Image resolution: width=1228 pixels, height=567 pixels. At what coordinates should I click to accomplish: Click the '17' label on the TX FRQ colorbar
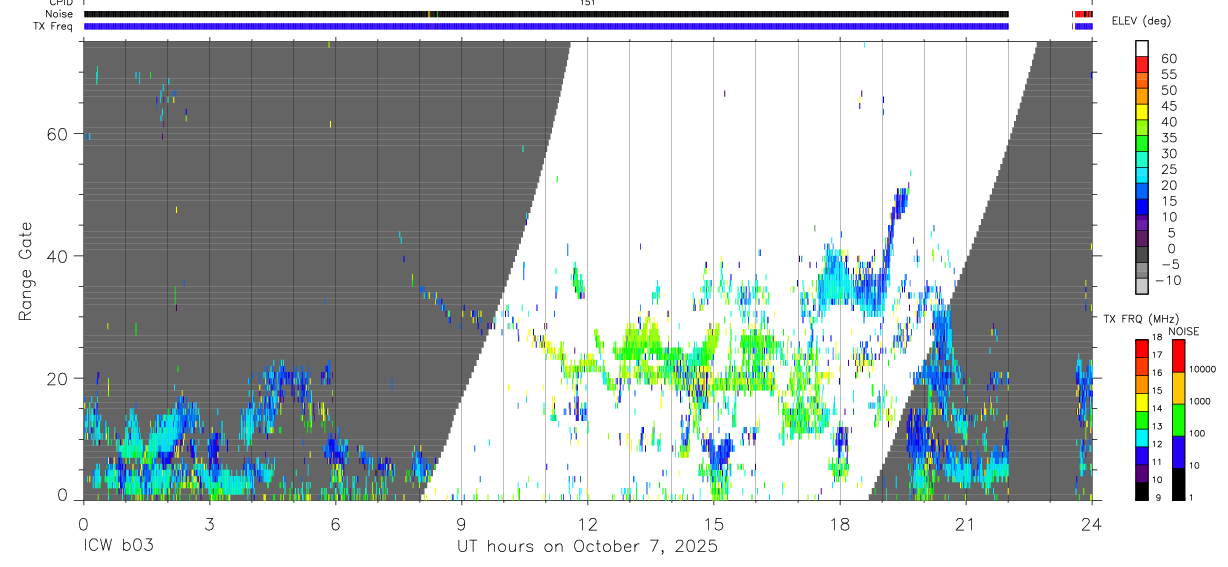1159,355
